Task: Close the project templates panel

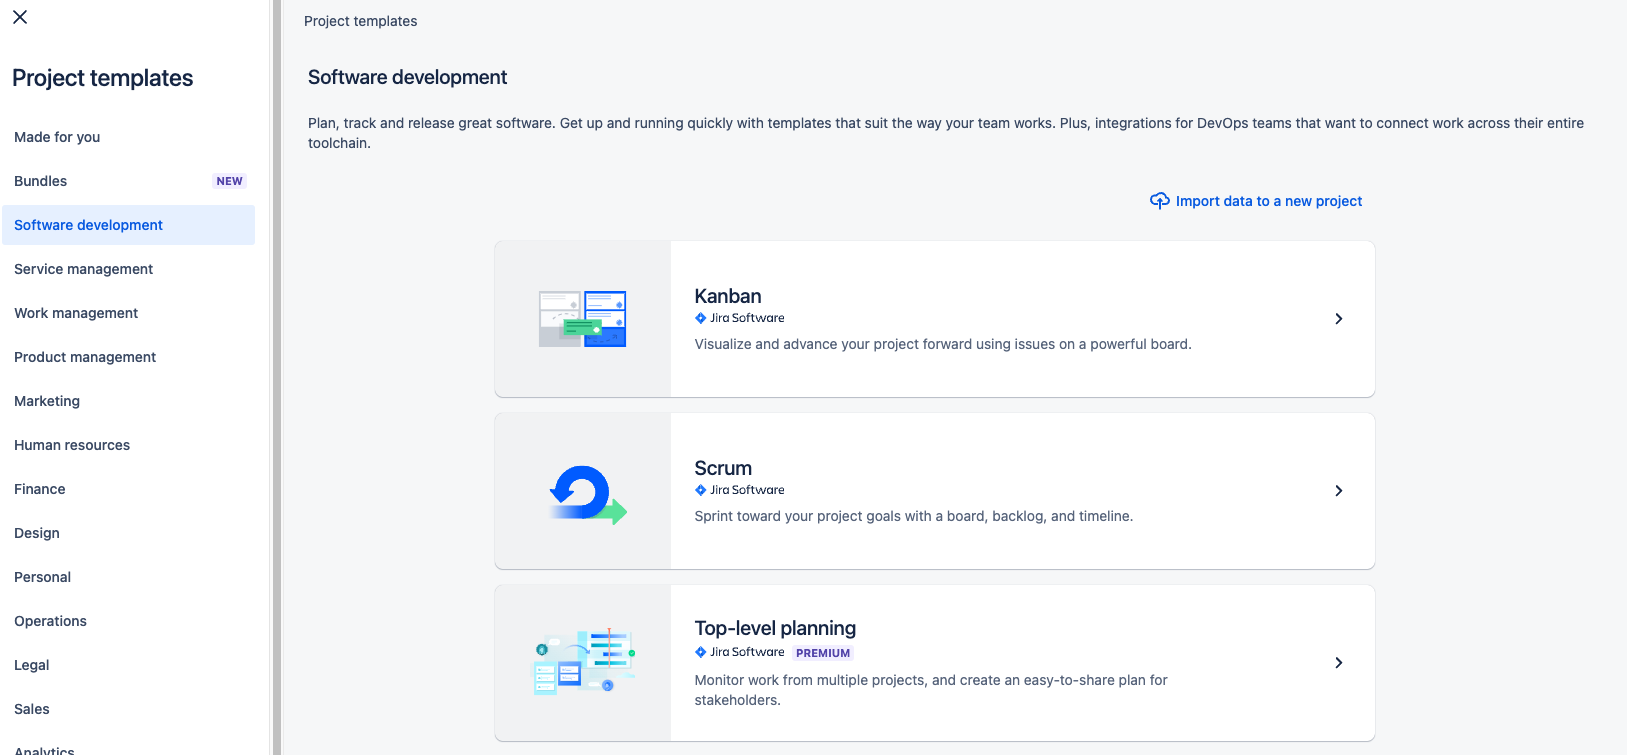Action: tap(20, 17)
